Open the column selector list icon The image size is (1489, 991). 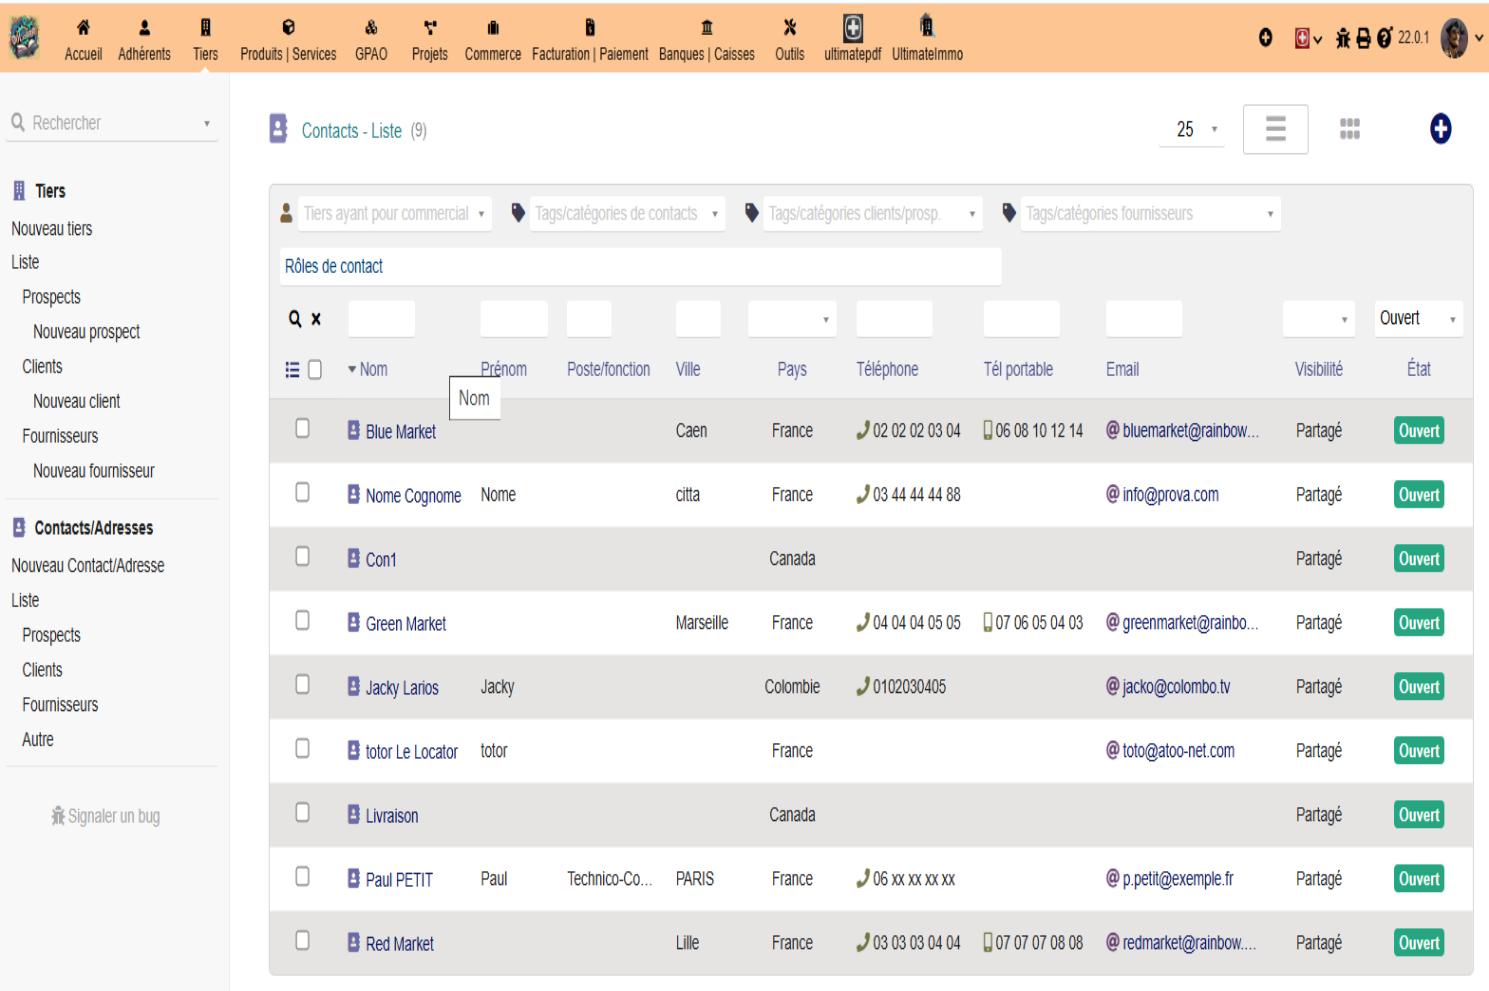[292, 370]
